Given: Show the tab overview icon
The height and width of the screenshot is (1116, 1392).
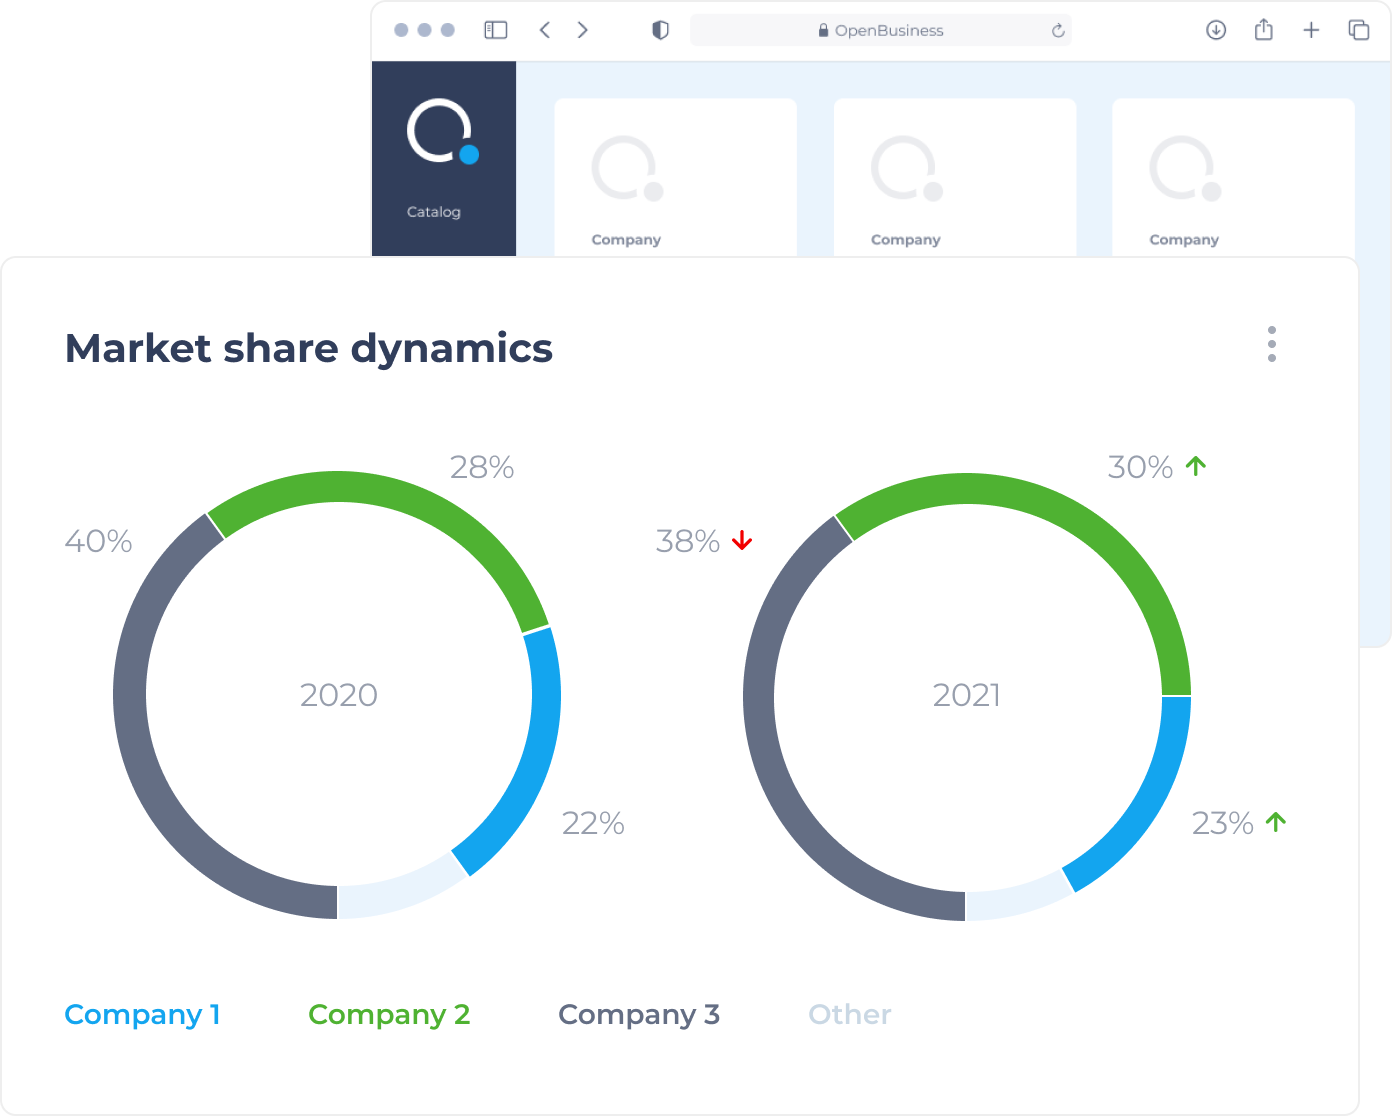Looking at the screenshot, I should click(1359, 30).
